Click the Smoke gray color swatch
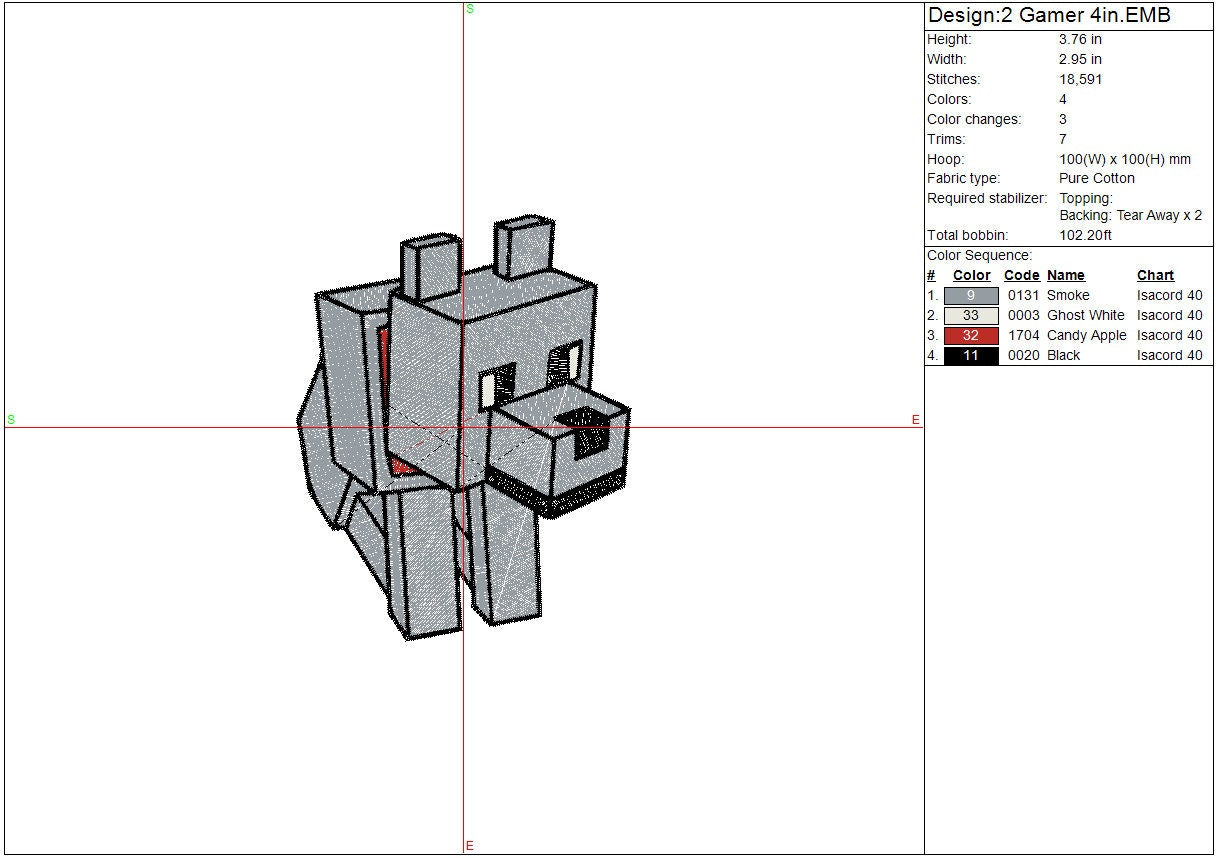The height and width of the screenshot is (858, 1218). 970,296
